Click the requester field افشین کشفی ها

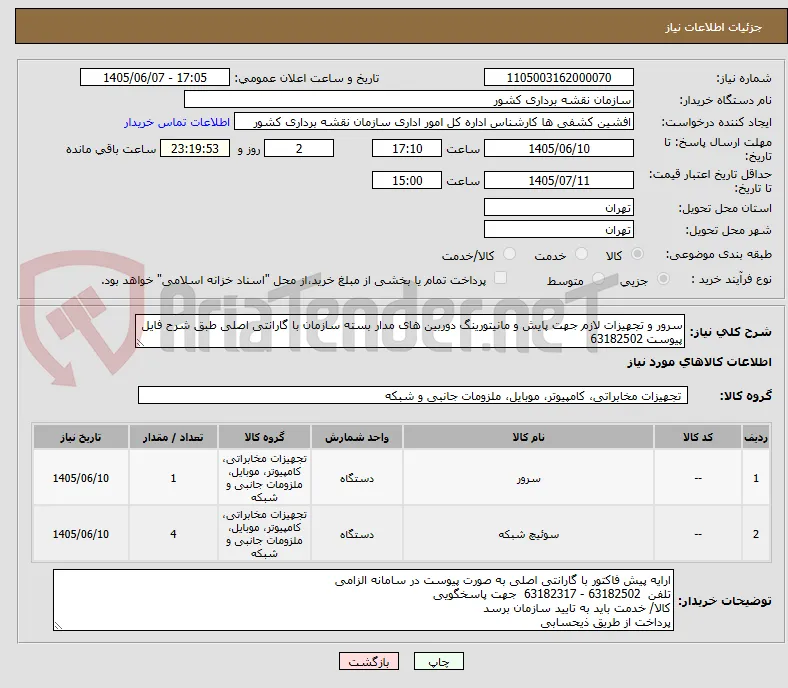434,122
